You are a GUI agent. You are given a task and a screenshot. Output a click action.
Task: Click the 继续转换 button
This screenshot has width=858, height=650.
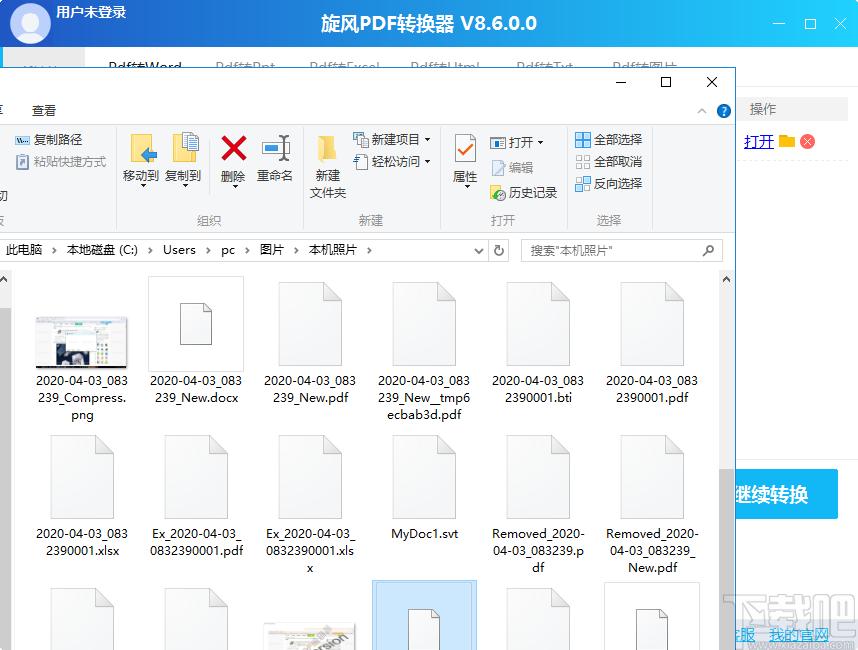point(787,494)
